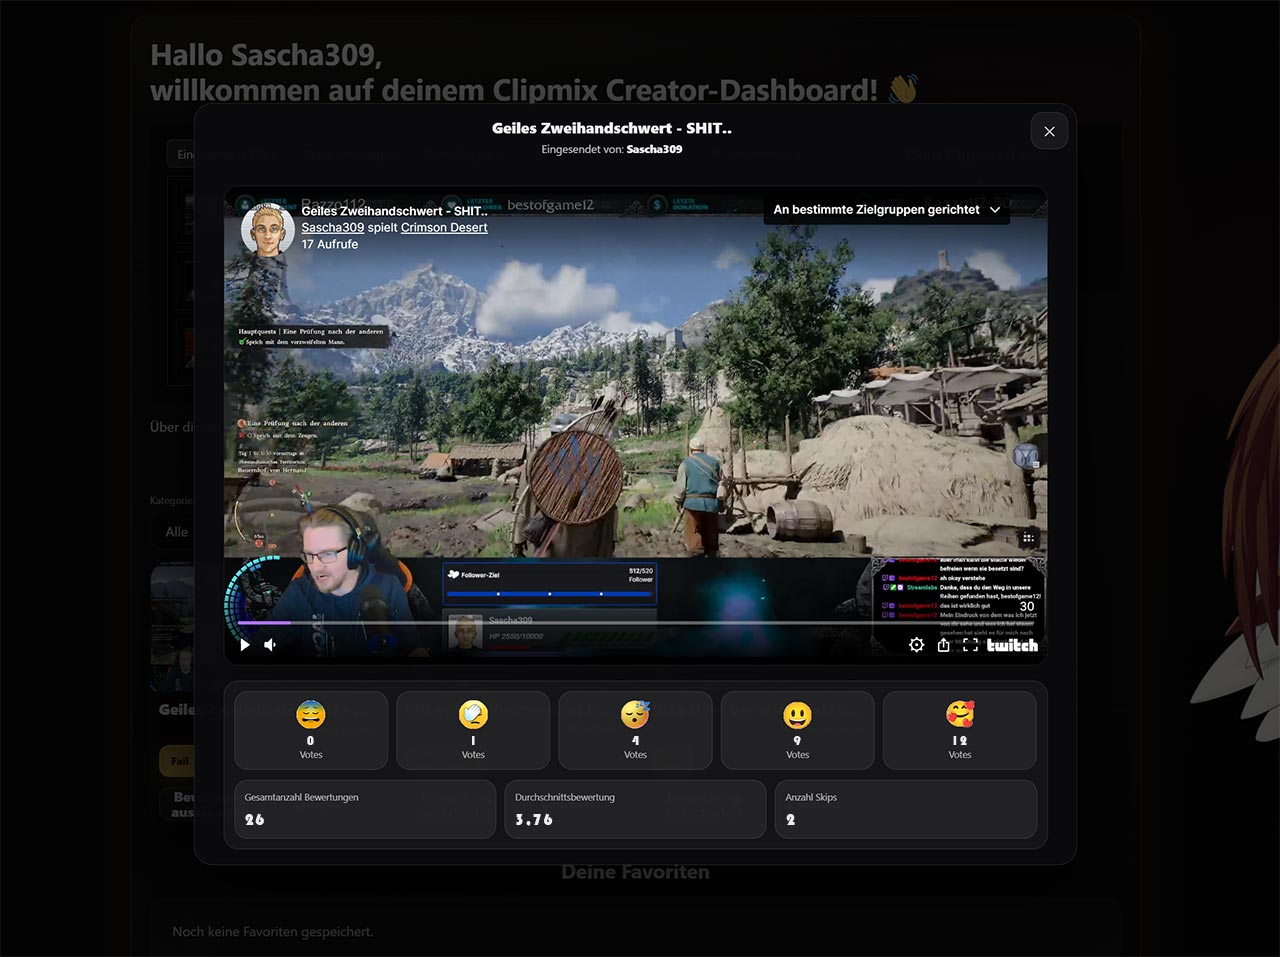This screenshot has height=957, width=1280.
Task: Click the skips count value 2
Action: 791,820
